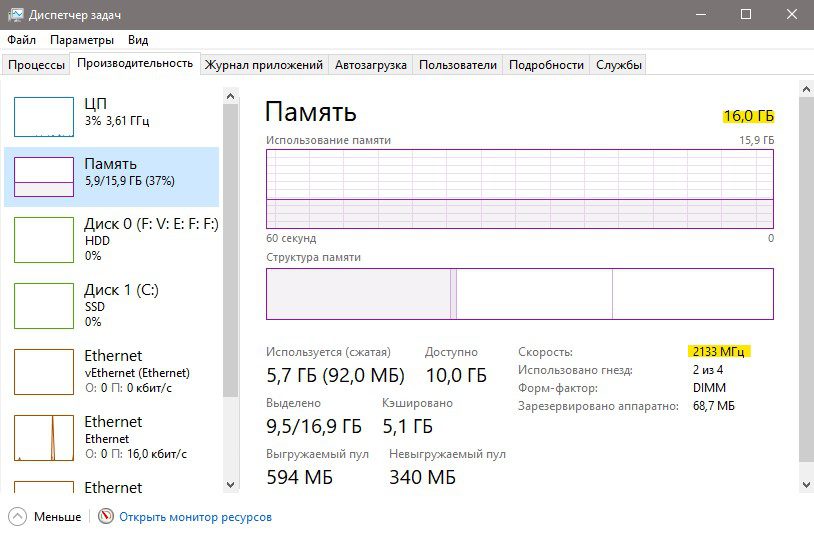Click the Структура памяти composition bar
Image resolution: width=814 pixels, height=540 pixels.
(x=520, y=294)
